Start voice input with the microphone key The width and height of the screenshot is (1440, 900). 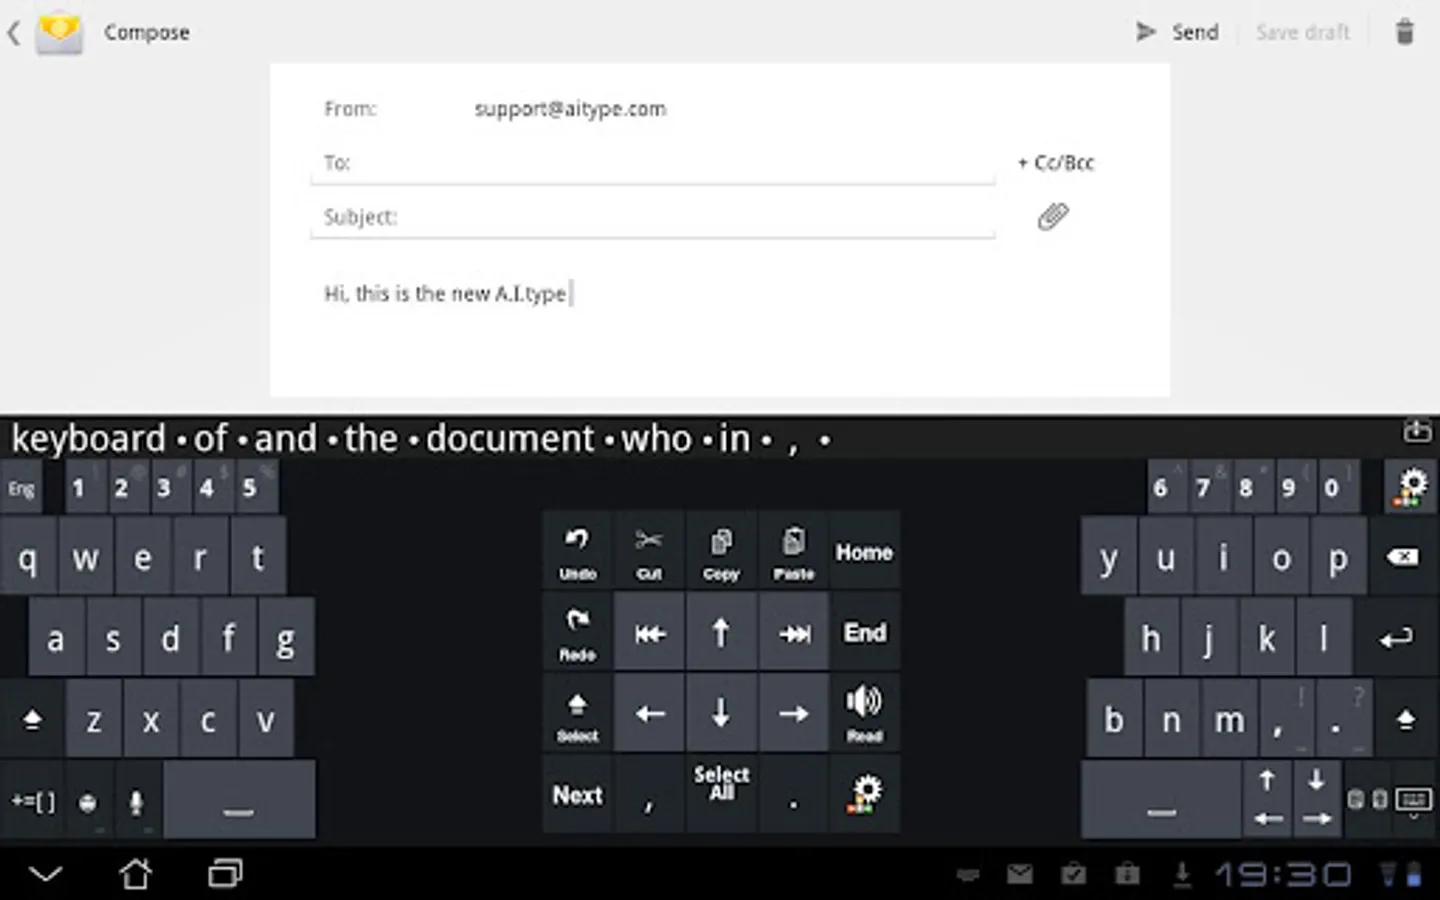tap(136, 801)
